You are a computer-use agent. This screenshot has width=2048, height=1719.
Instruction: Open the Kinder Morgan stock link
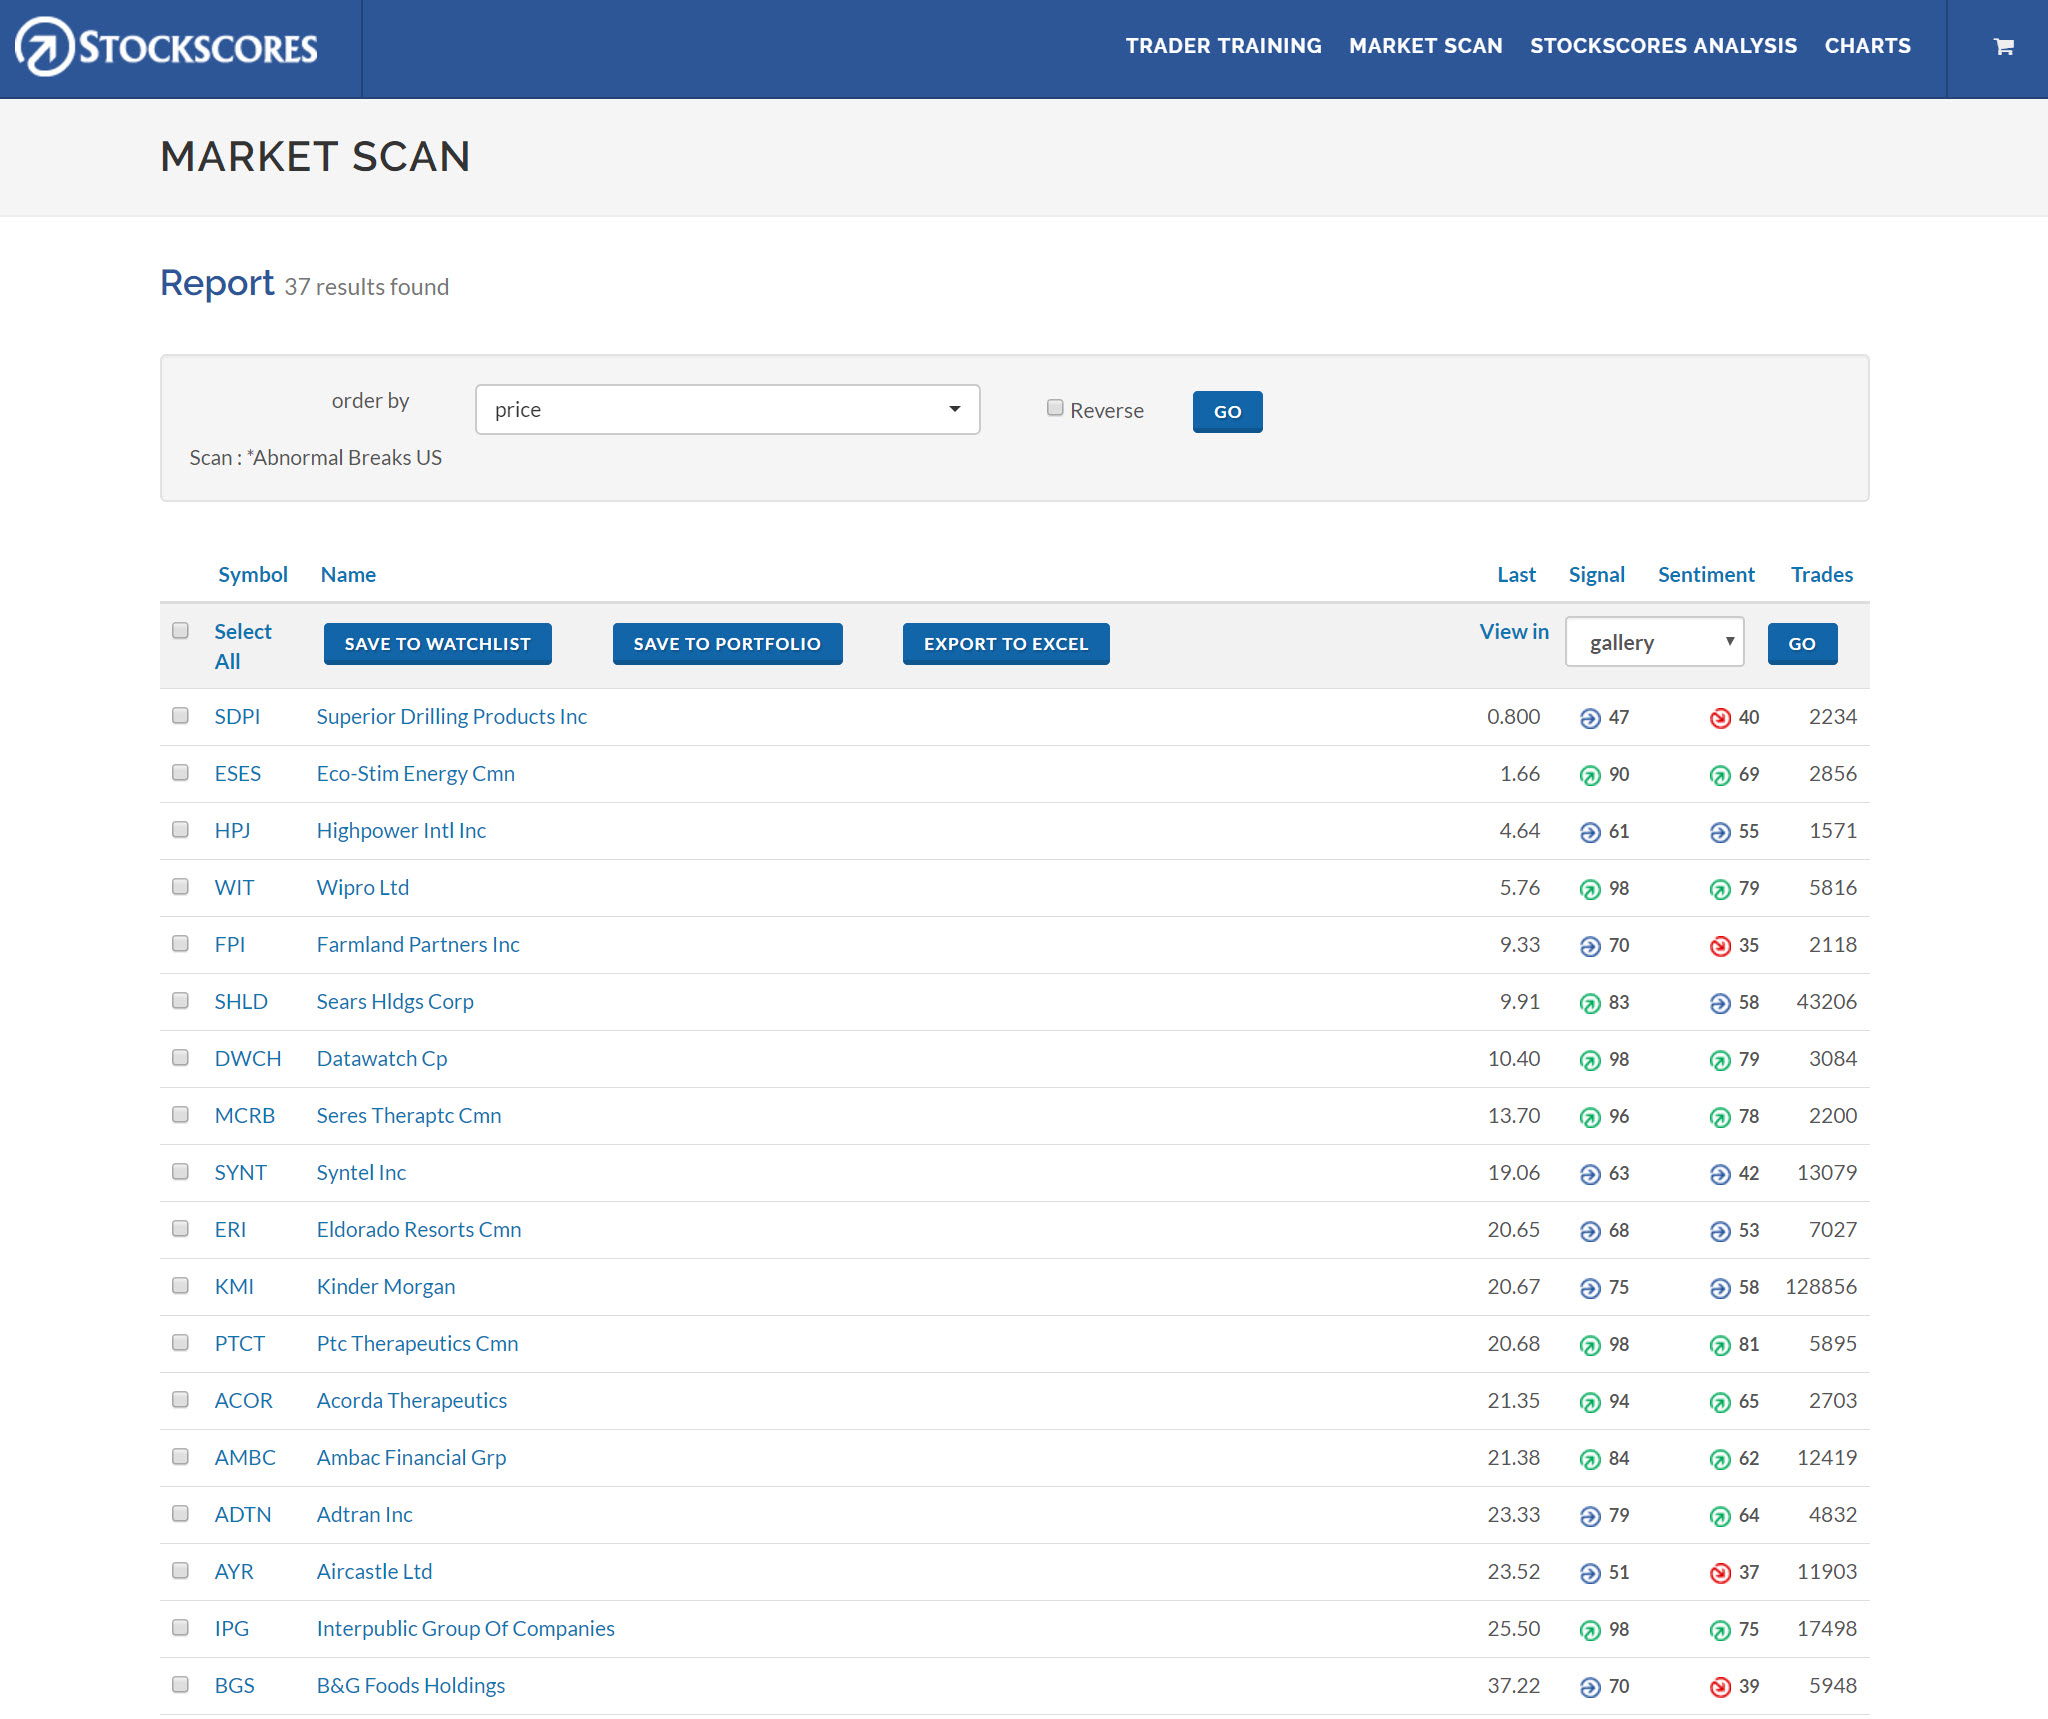[x=385, y=1287]
